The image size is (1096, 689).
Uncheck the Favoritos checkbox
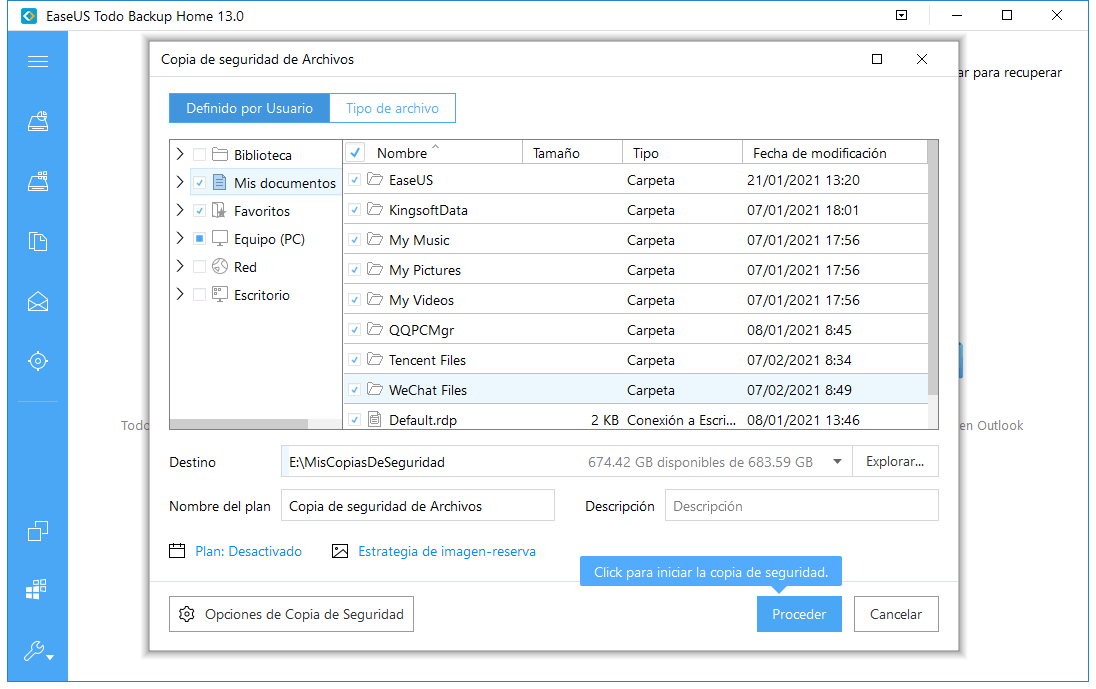pyautogui.click(x=199, y=210)
